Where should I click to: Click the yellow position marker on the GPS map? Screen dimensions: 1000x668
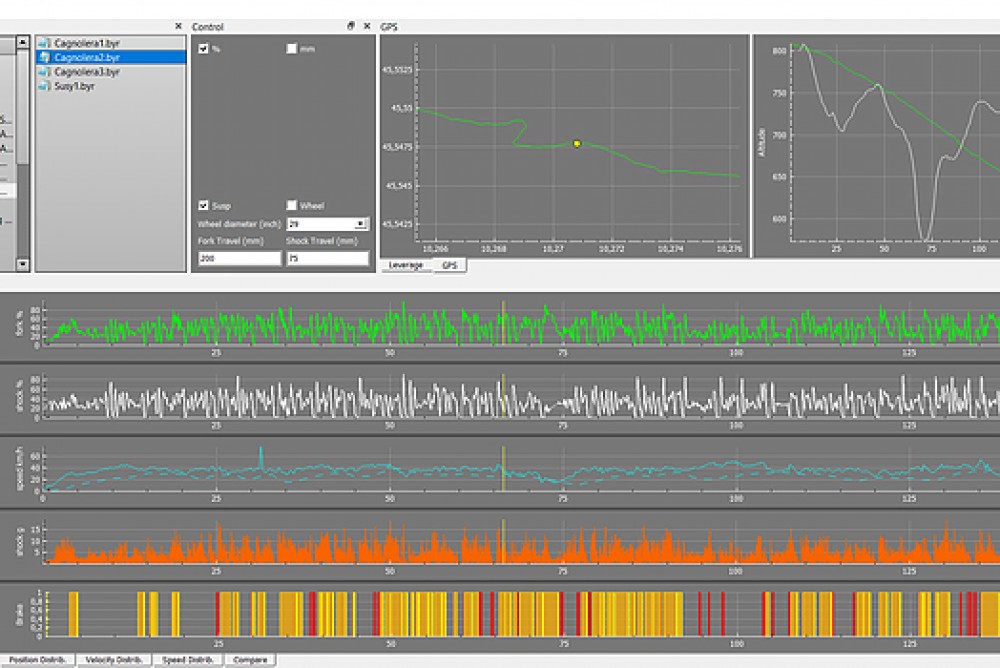[x=575, y=144]
